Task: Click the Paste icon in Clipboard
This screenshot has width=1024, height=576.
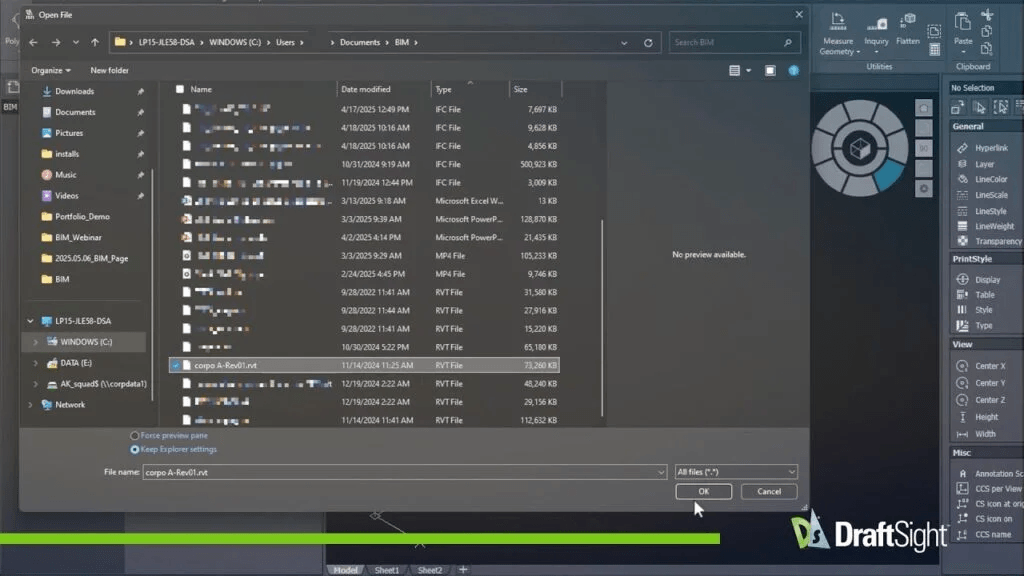Action: pyautogui.click(x=963, y=23)
